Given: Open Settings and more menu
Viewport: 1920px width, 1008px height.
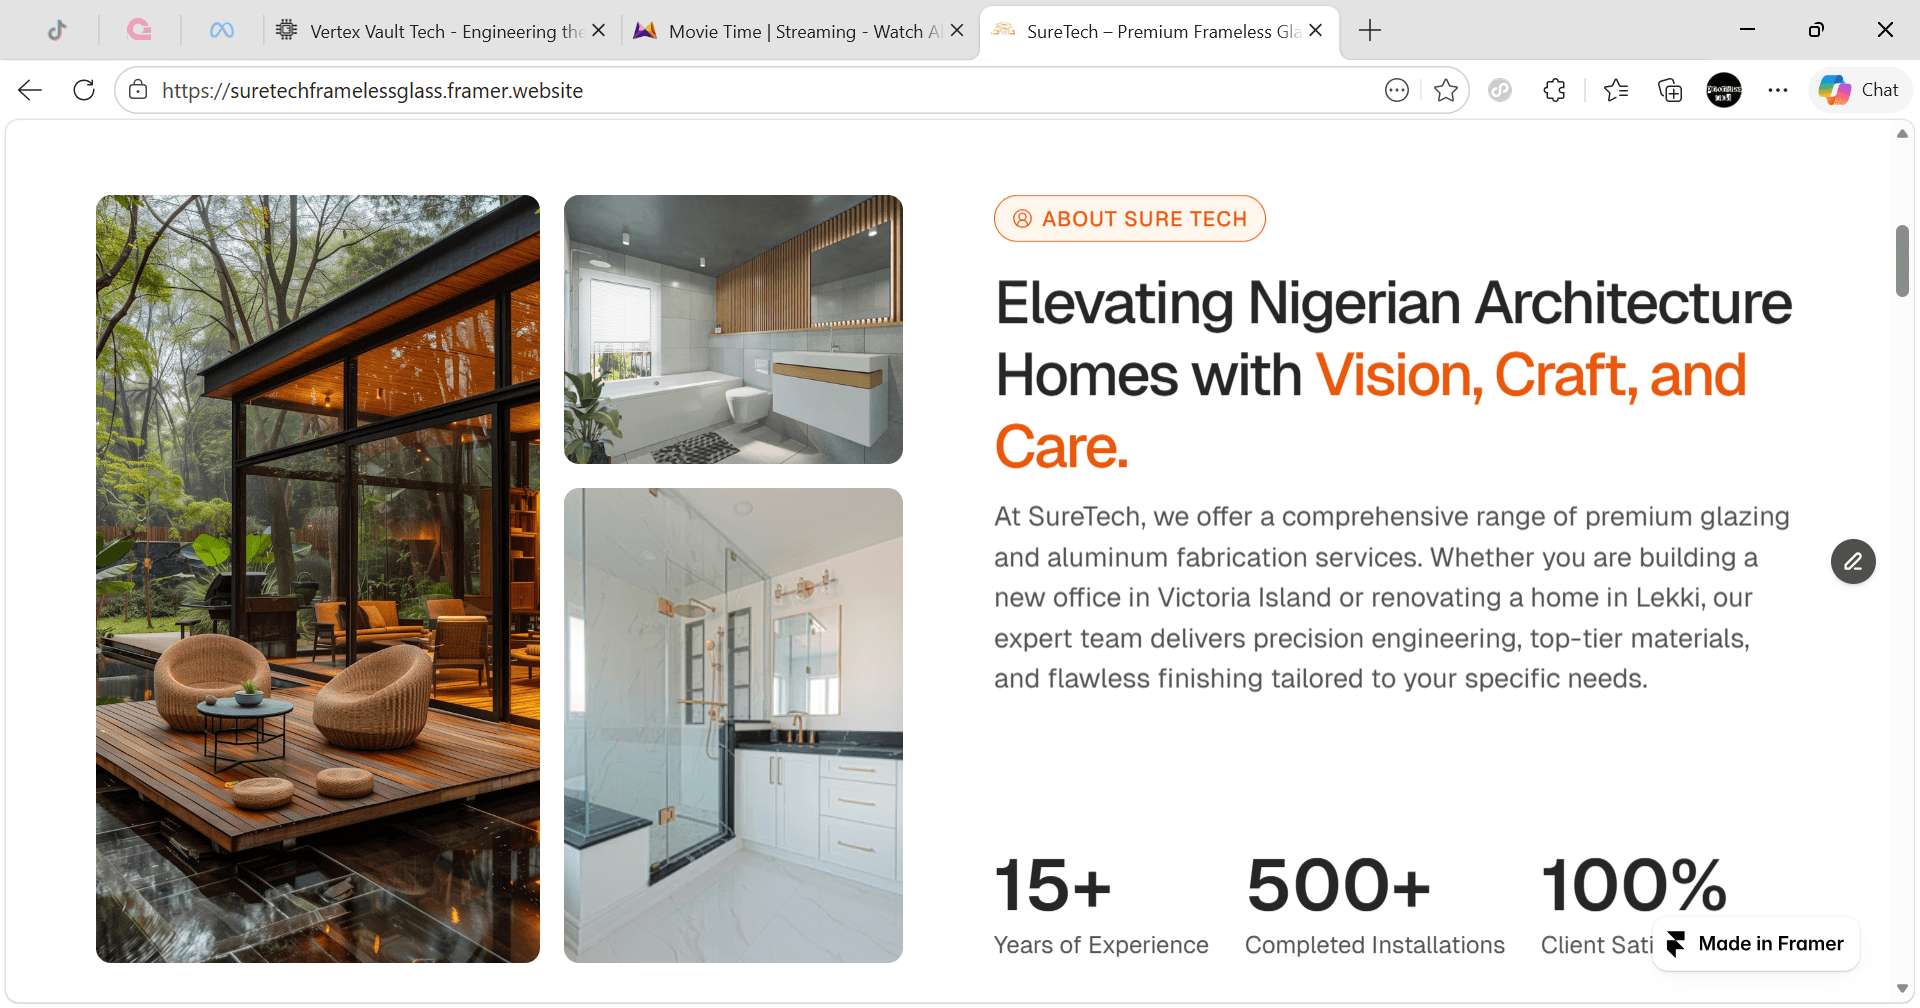Looking at the screenshot, I should click(x=1777, y=91).
